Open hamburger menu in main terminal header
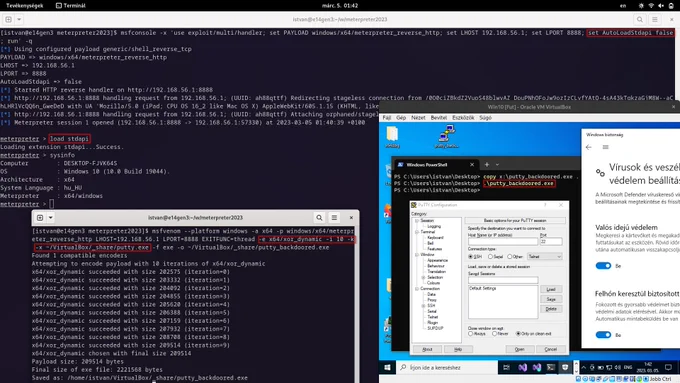The width and height of the screenshot is (680, 383). (x=655, y=20)
